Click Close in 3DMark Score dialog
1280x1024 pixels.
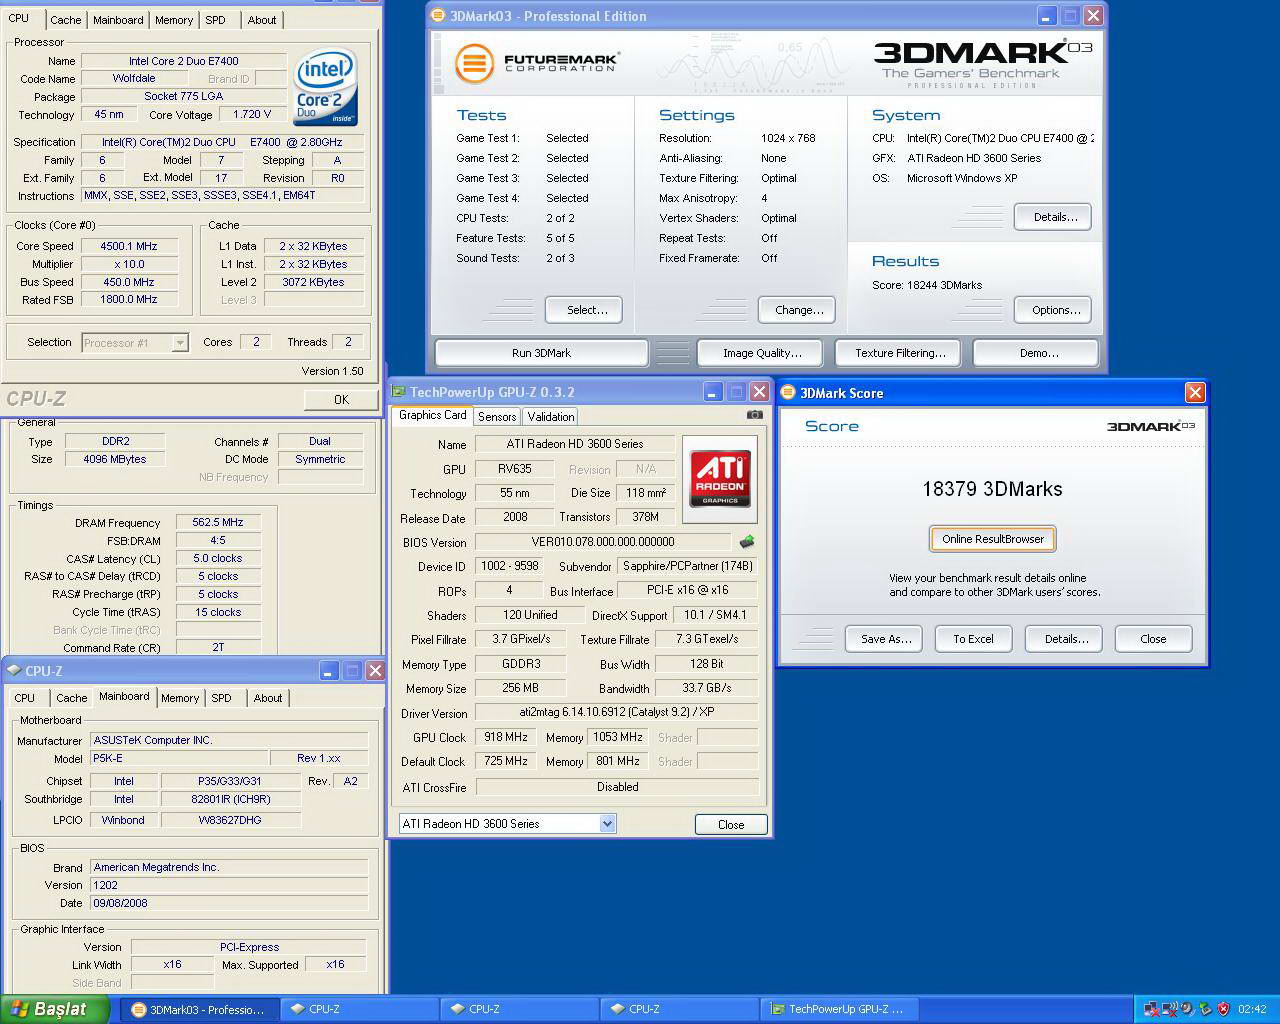coord(1153,639)
